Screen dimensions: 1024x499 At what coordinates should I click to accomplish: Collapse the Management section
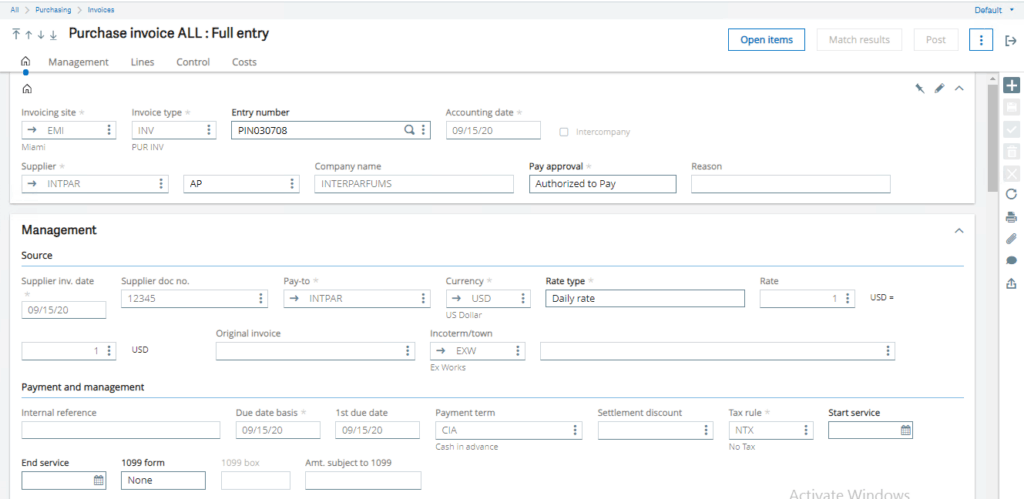pos(959,230)
